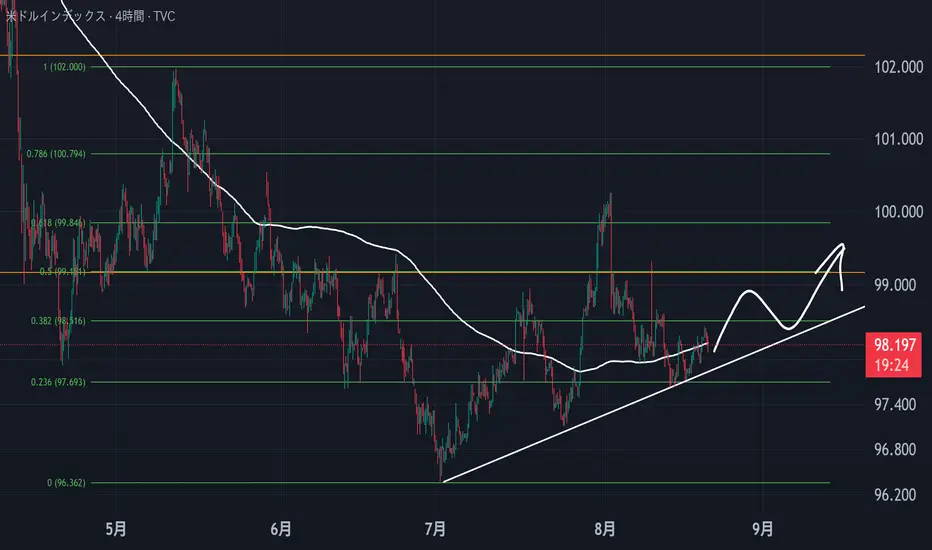Select the 0.382 (98.516) Fibonacci label
932x550 pixels.
[58, 320]
